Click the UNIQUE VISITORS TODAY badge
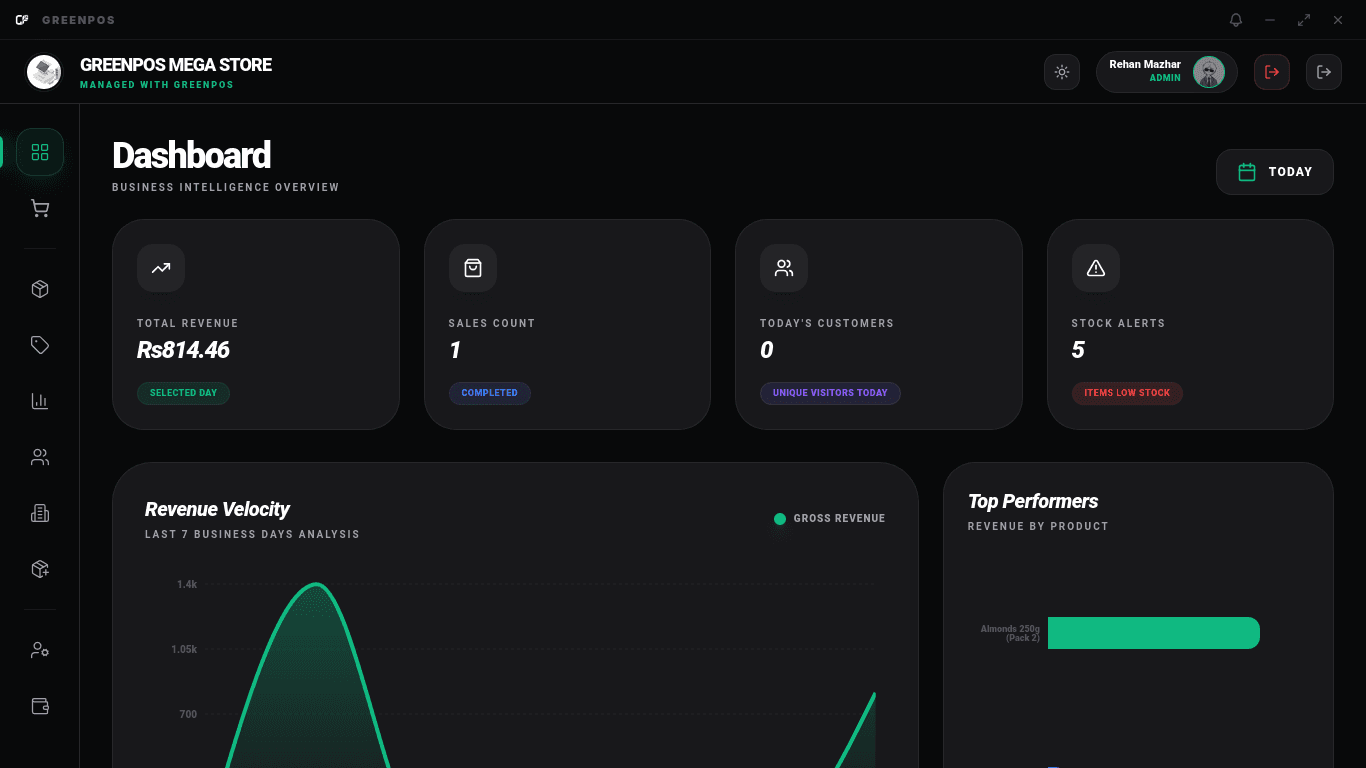This screenshot has width=1366, height=768. (830, 393)
